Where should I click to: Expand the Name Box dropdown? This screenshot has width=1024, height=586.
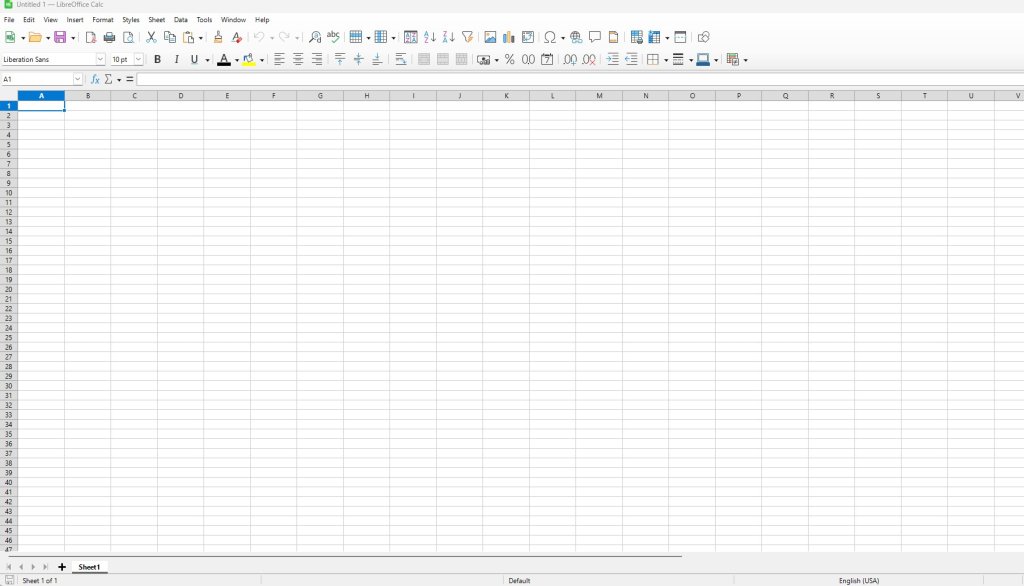[77, 79]
